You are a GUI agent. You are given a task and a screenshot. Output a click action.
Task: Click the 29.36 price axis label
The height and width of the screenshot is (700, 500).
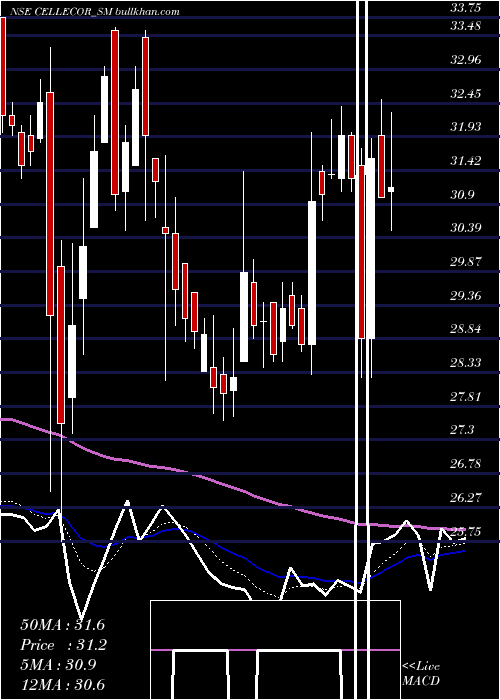point(465,296)
